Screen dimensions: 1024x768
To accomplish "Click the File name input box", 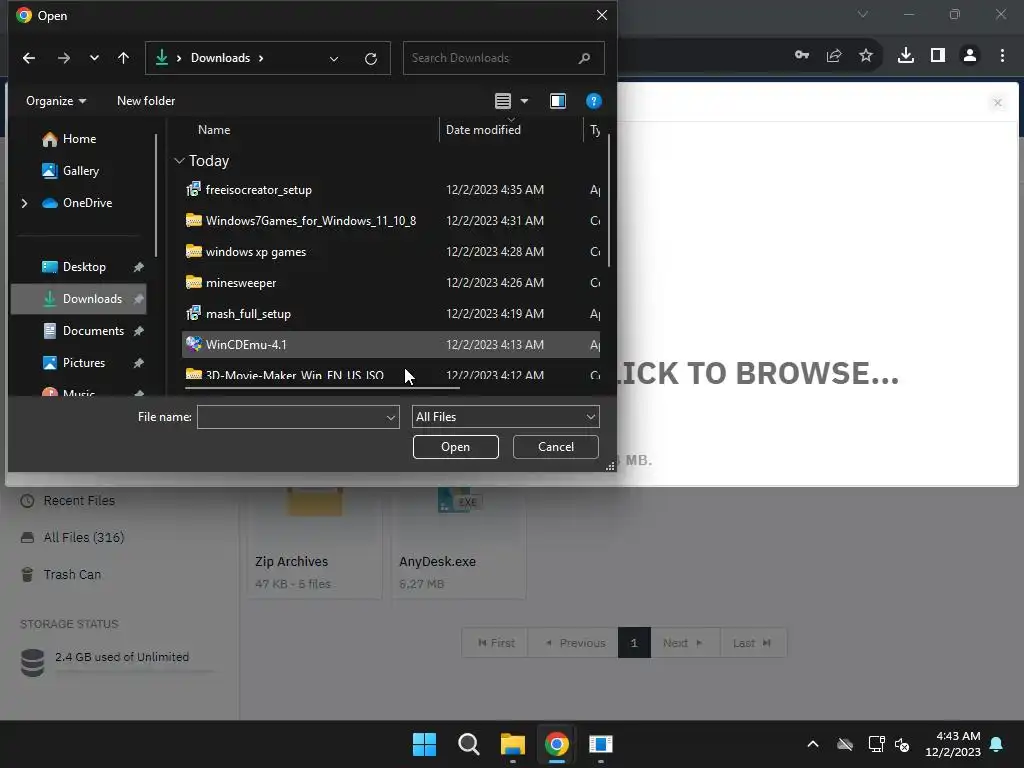I will pyautogui.click(x=291, y=417).
